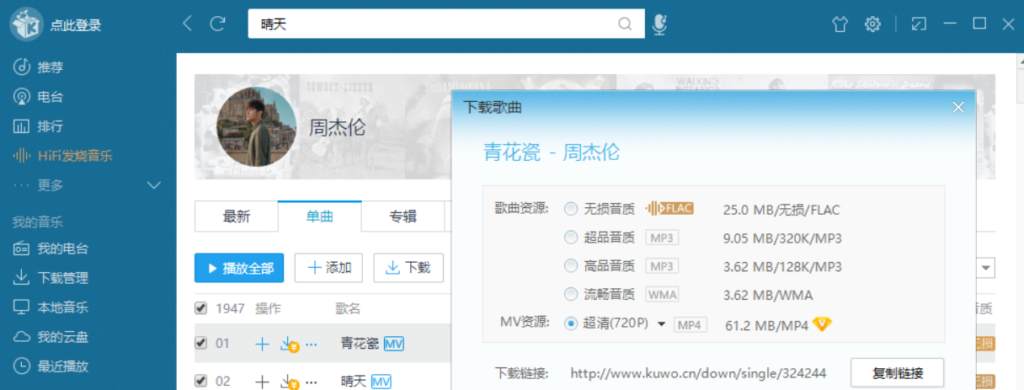
Task: Click the Kuwo logo avatar icon
Action: click(x=26, y=25)
